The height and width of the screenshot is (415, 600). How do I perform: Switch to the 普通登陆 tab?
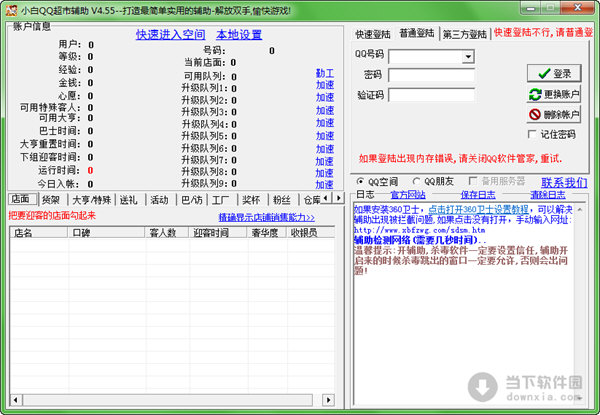click(x=417, y=33)
